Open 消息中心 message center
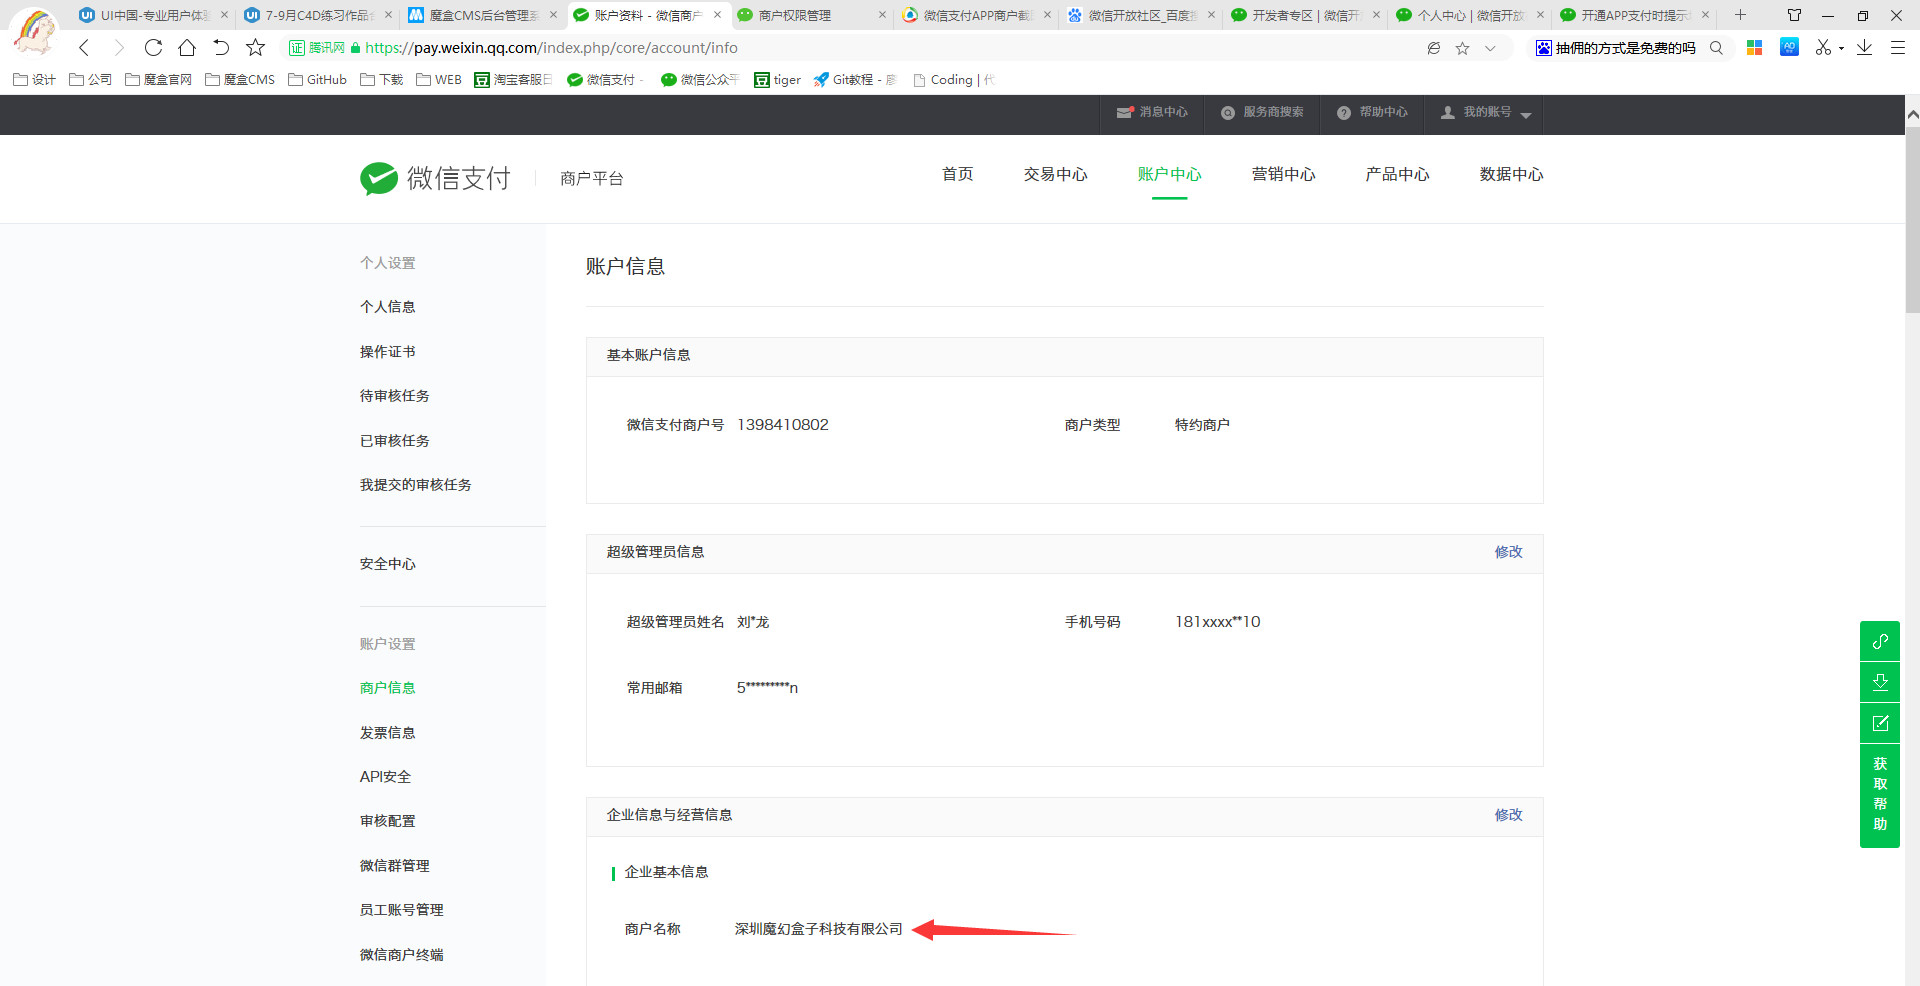Image resolution: width=1920 pixels, height=986 pixels. pyautogui.click(x=1152, y=113)
